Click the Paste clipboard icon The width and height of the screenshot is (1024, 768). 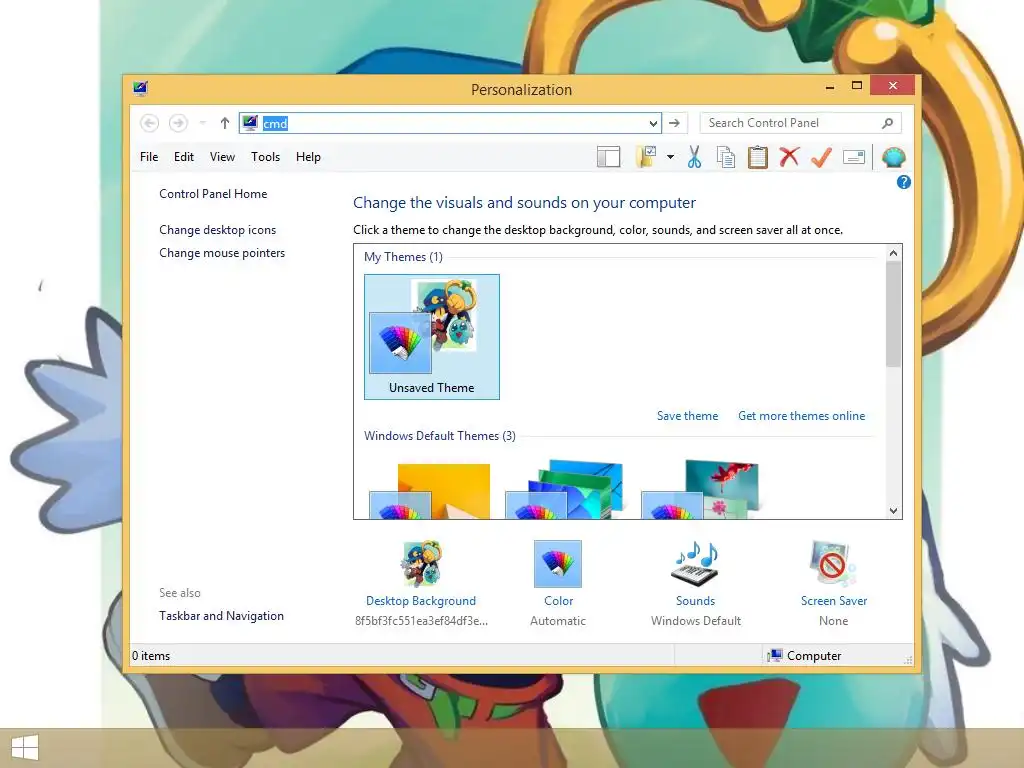[x=758, y=157]
